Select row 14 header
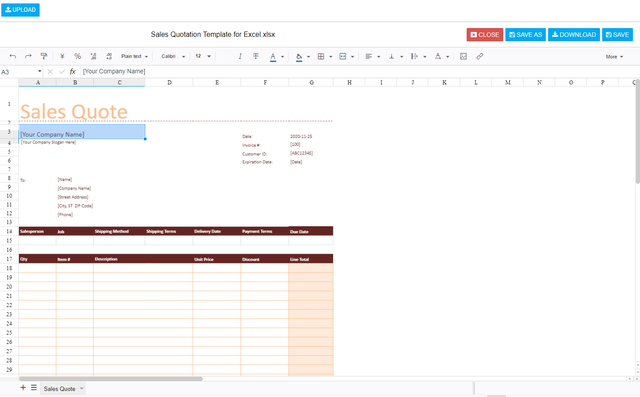 [9, 231]
